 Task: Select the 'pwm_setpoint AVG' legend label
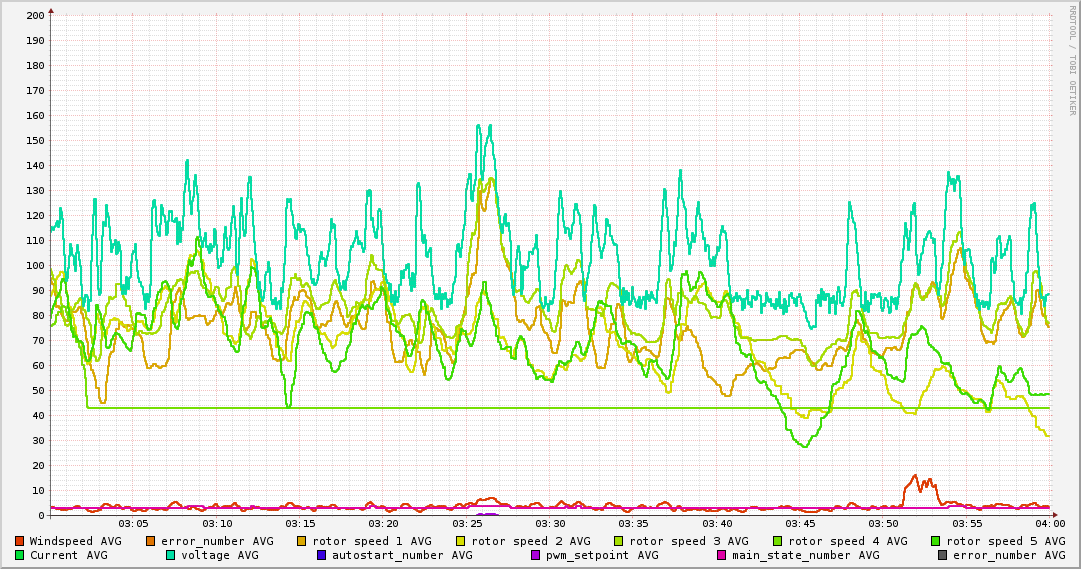coord(603,555)
